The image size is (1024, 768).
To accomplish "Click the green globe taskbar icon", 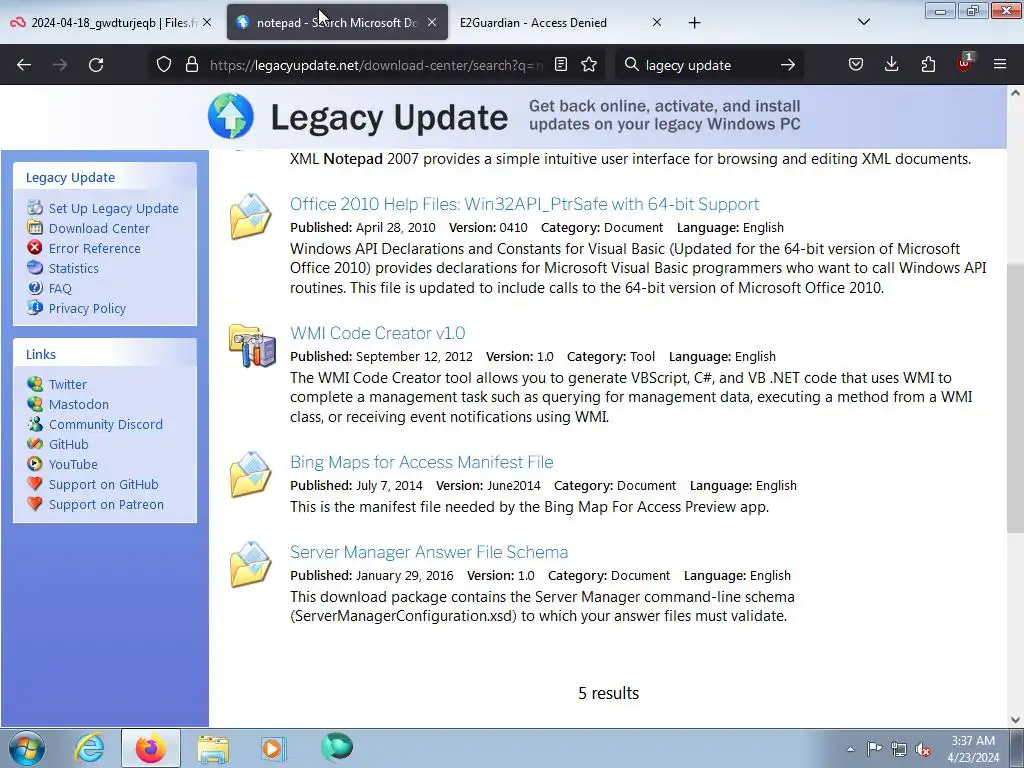I will coord(337,747).
